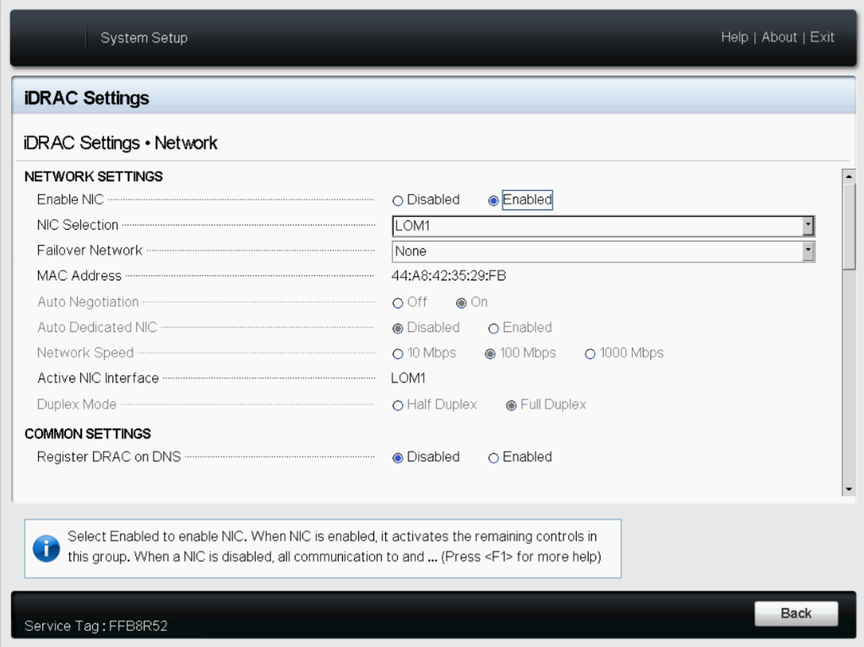Screen dimensions: 864x647
Task: Set Register DRAC on DNS to Disabled
Action: tap(398, 458)
